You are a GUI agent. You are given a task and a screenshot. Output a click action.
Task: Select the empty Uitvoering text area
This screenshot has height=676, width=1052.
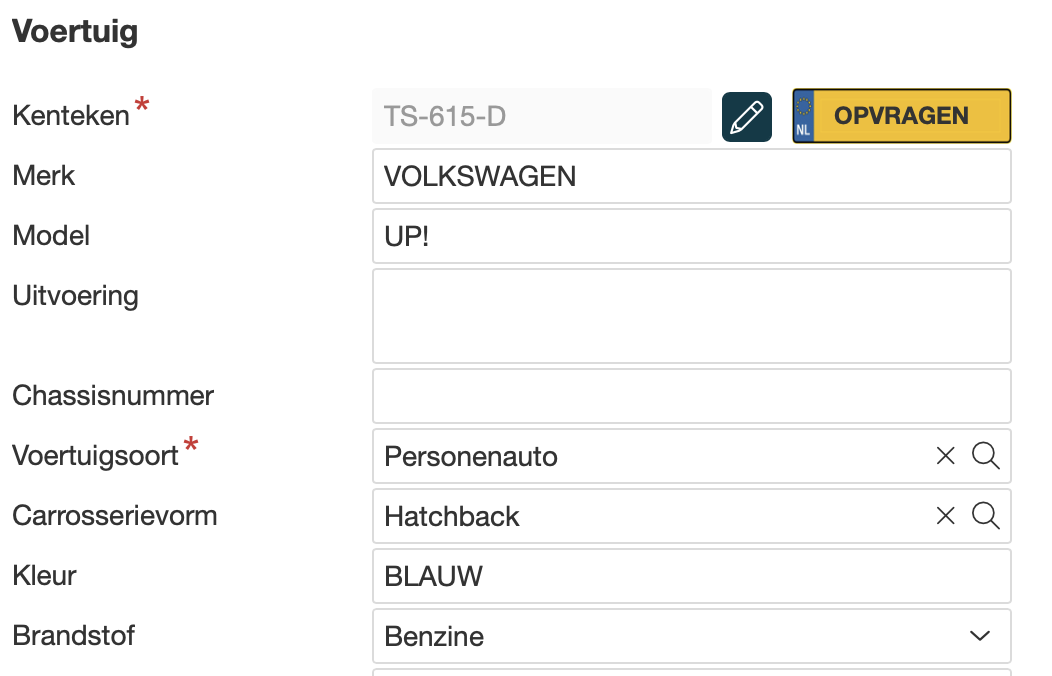click(690, 316)
